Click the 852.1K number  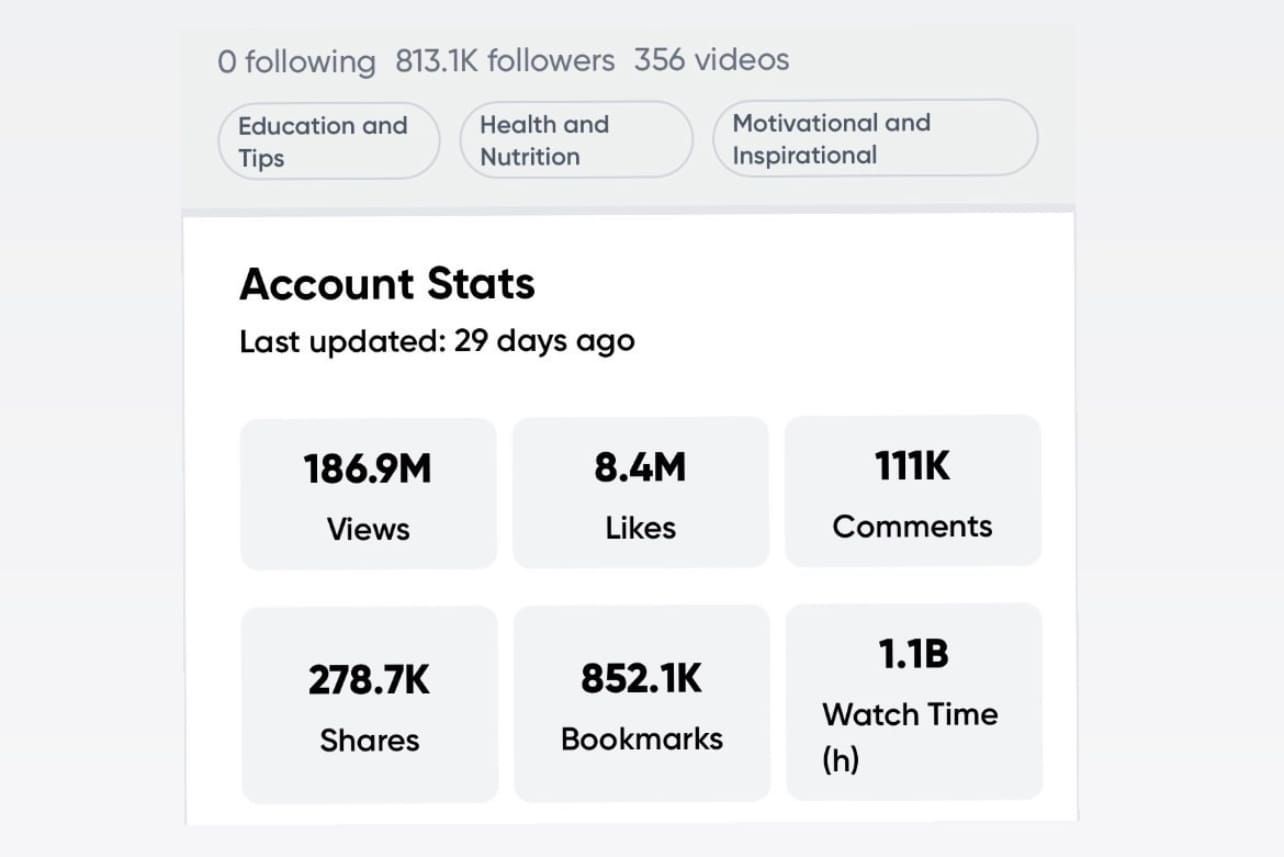click(641, 678)
